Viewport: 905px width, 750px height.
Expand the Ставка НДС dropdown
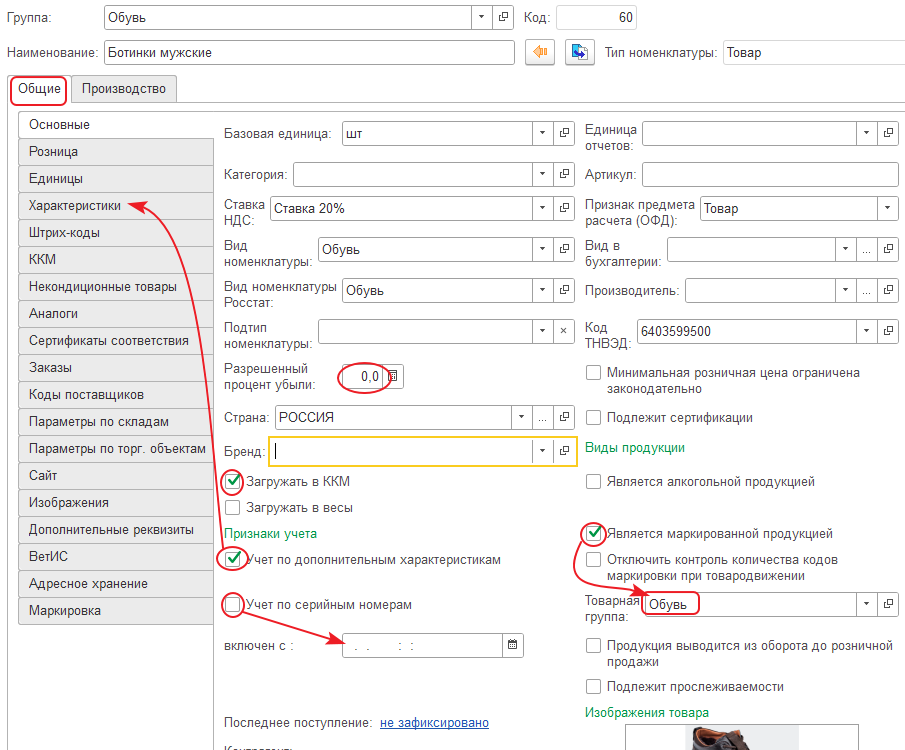pos(542,208)
